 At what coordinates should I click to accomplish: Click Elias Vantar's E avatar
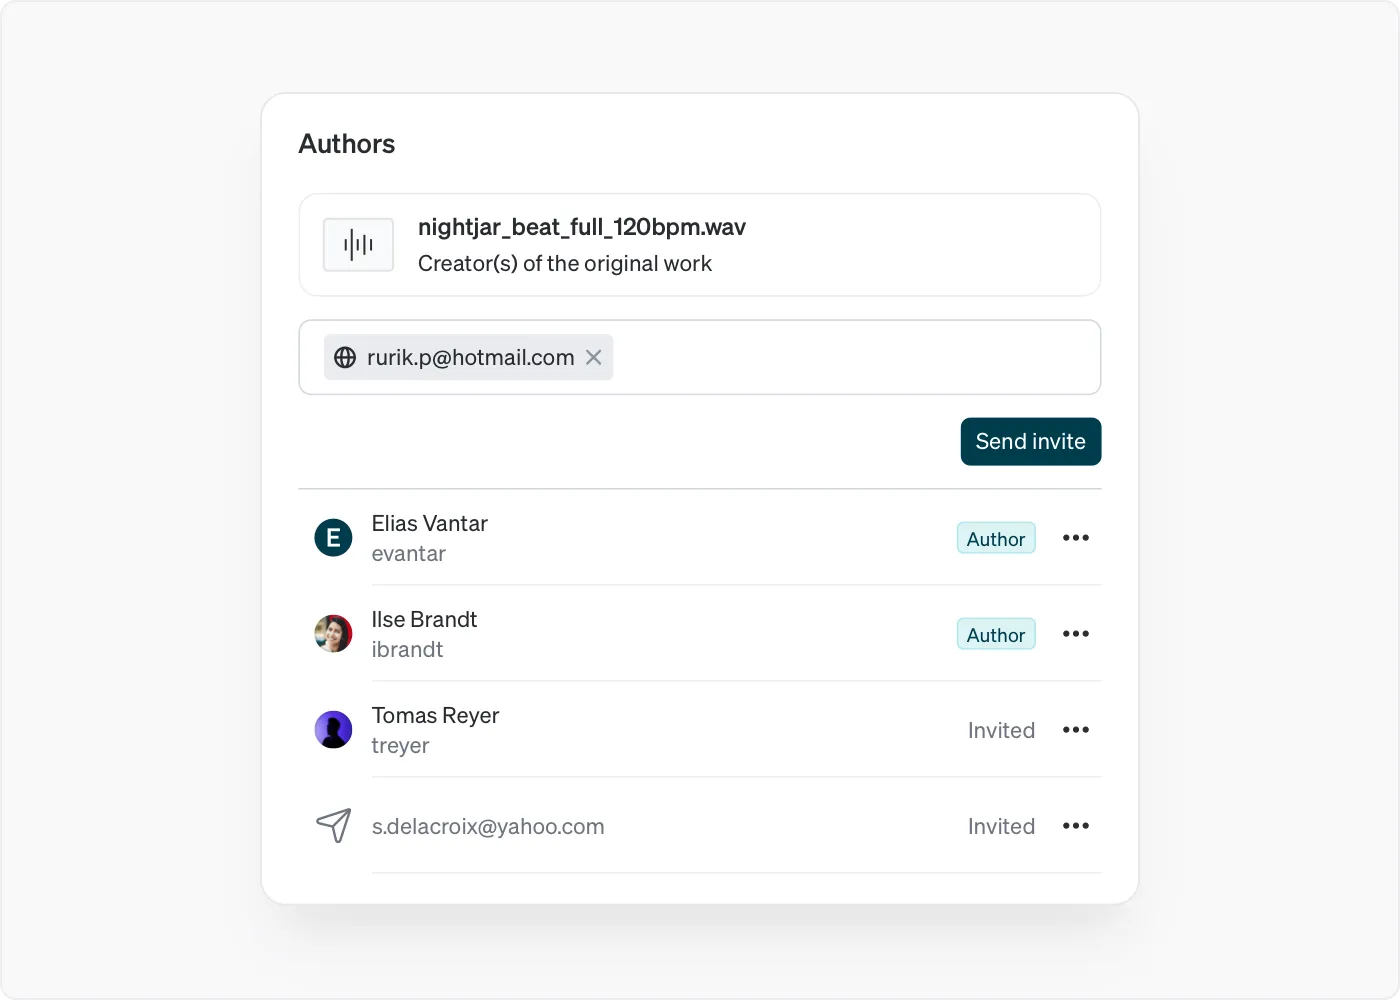(333, 538)
